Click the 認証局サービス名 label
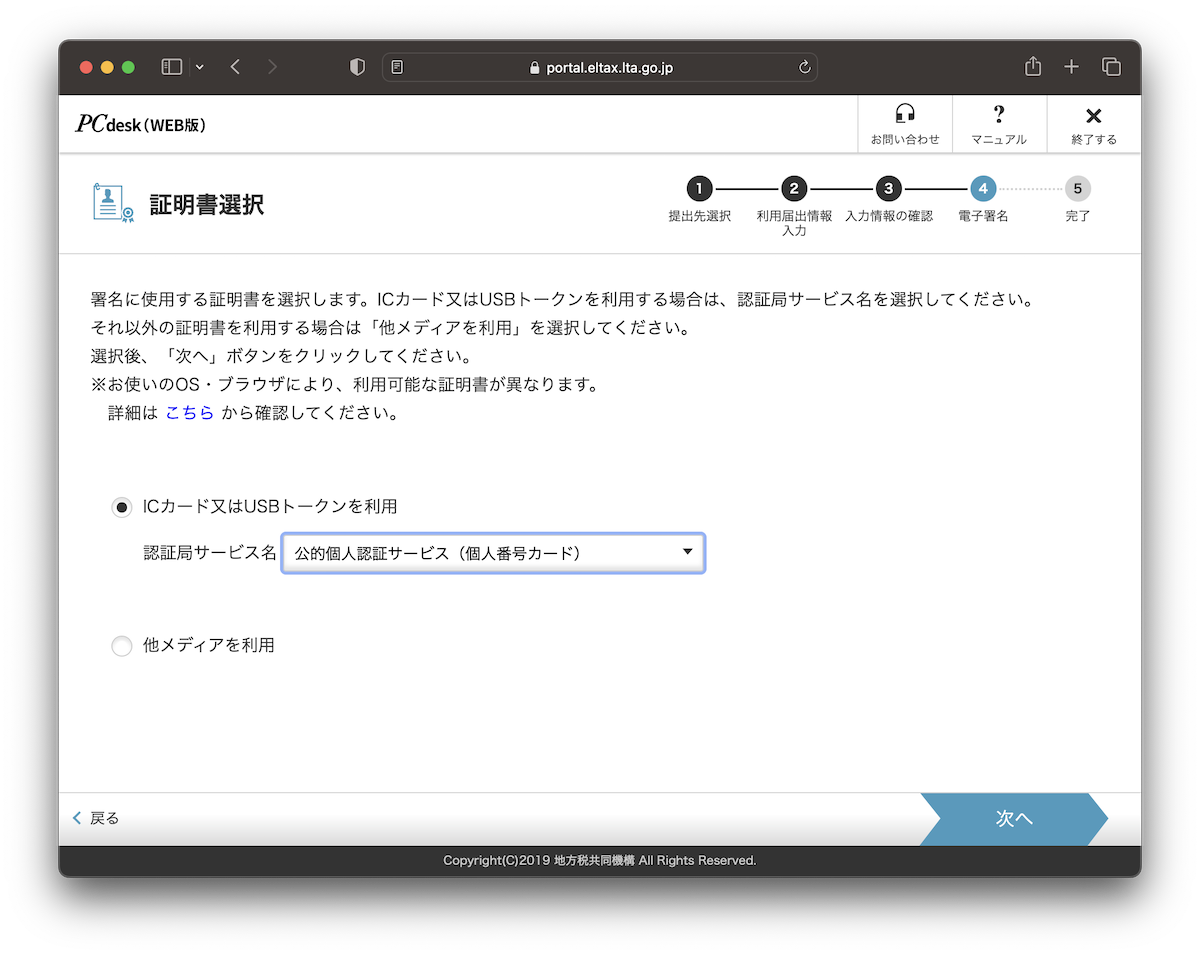The height and width of the screenshot is (955, 1200). click(210, 553)
